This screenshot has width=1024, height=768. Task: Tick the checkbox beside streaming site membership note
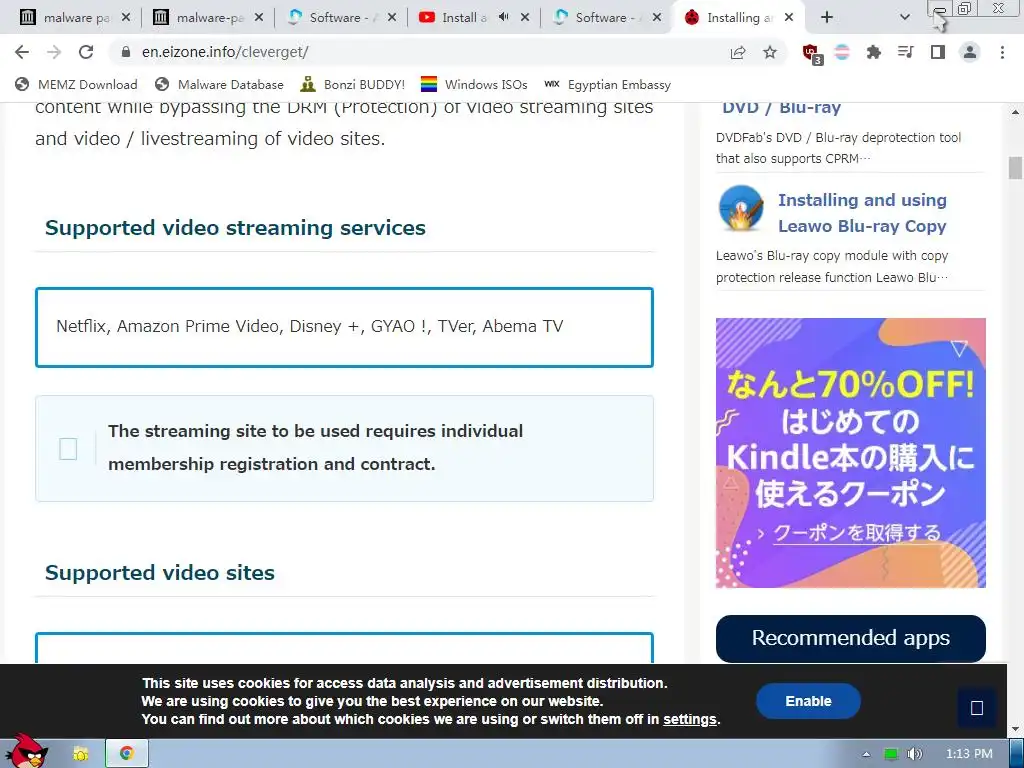coord(68,449)
